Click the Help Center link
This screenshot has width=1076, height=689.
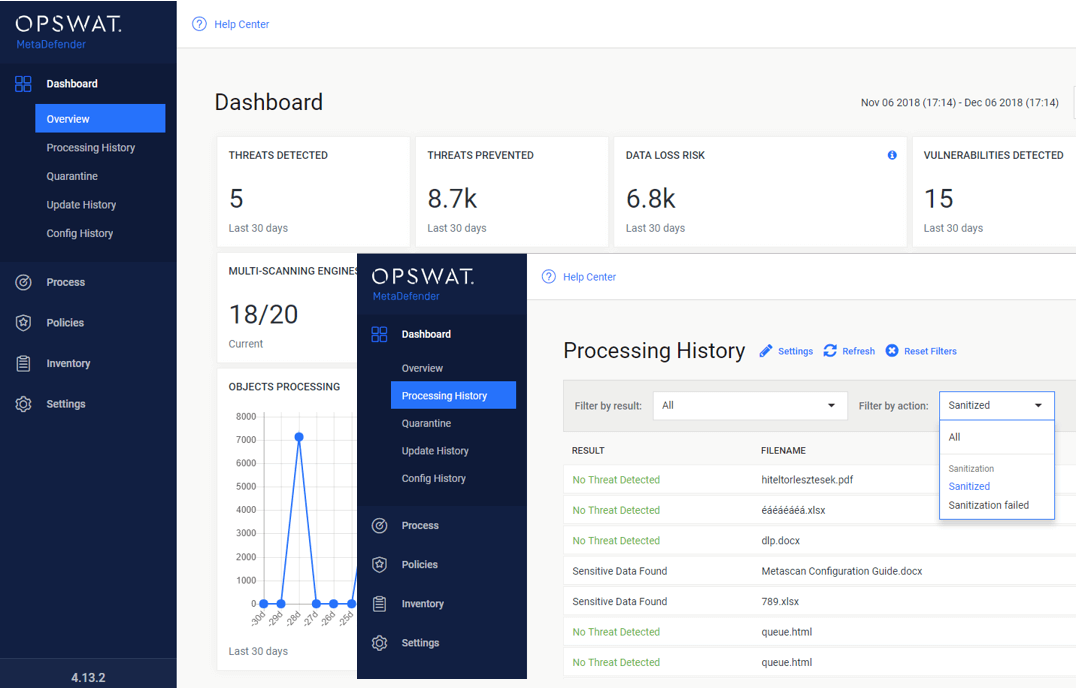click(x=588, y=277)
